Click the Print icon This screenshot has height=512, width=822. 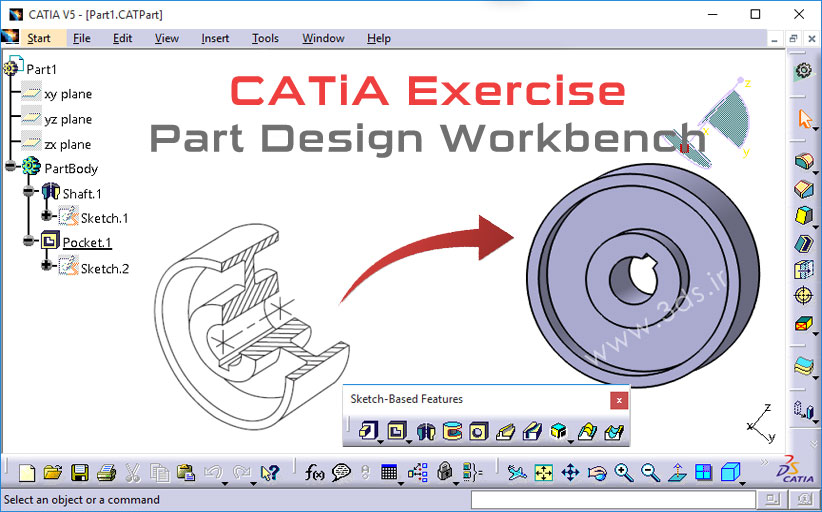106,473
